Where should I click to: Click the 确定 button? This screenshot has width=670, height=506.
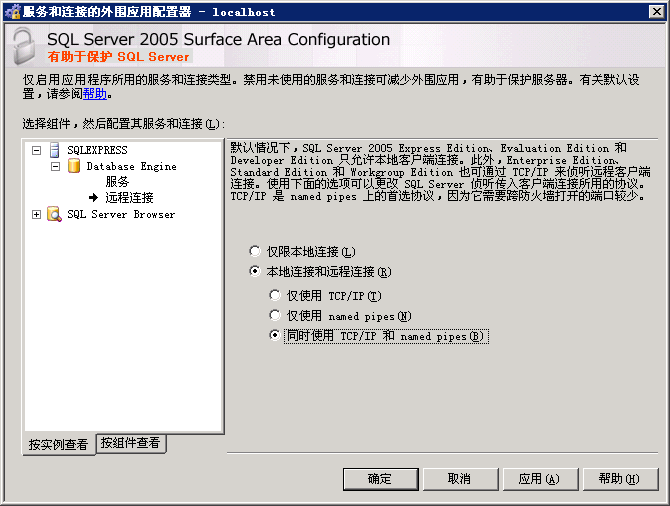click(380, 479)
